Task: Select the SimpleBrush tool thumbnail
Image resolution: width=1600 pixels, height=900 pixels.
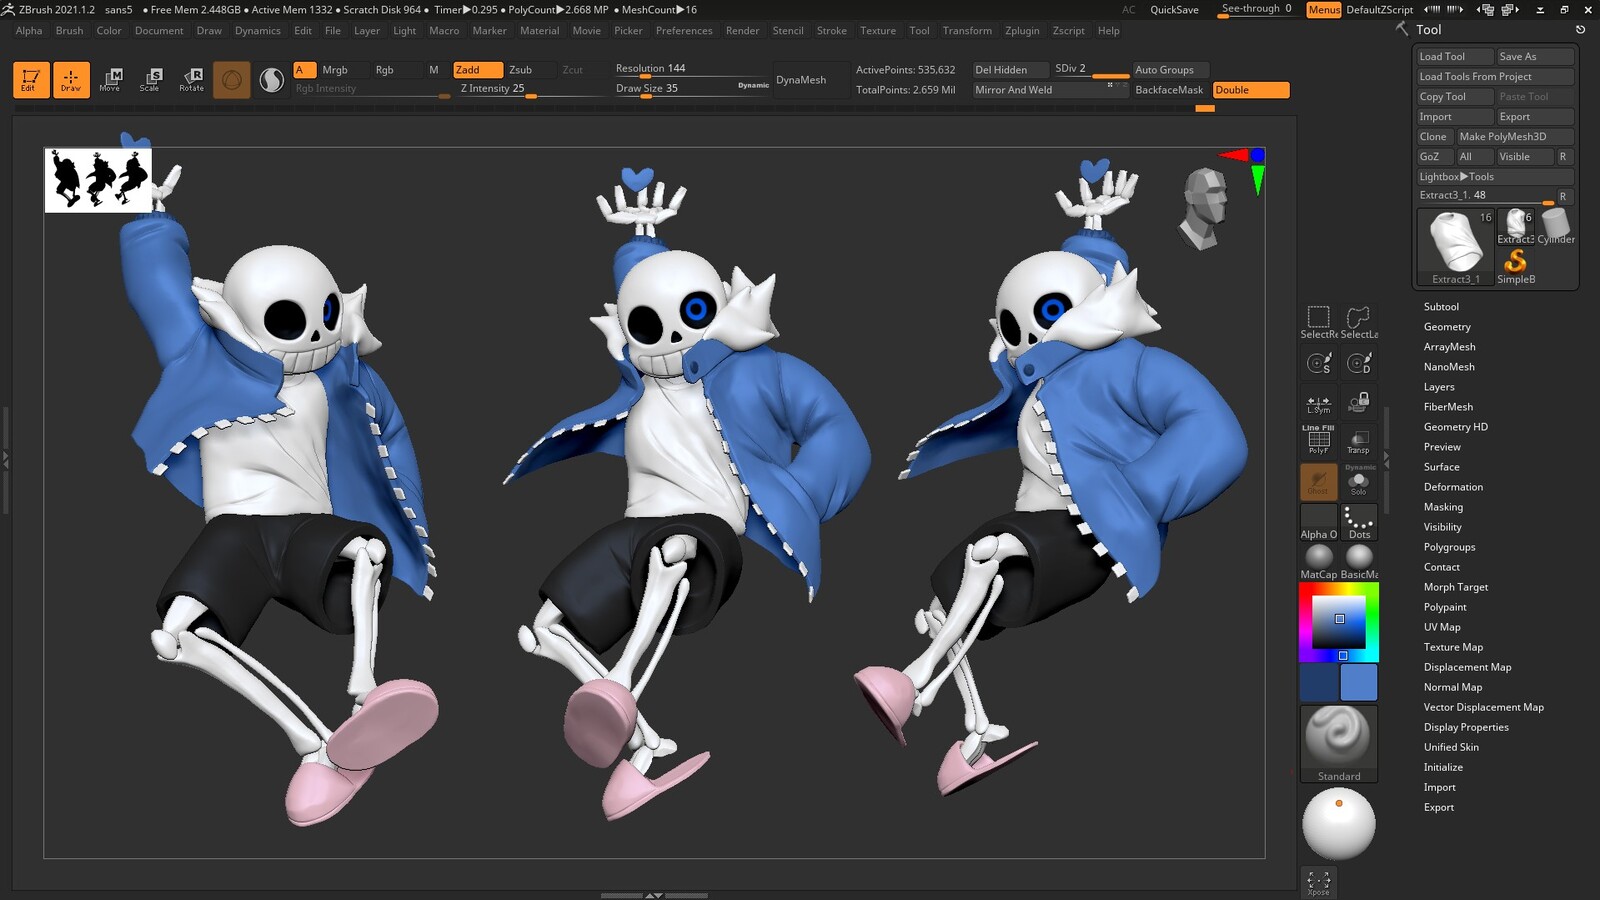Action: click(1516, 267)
